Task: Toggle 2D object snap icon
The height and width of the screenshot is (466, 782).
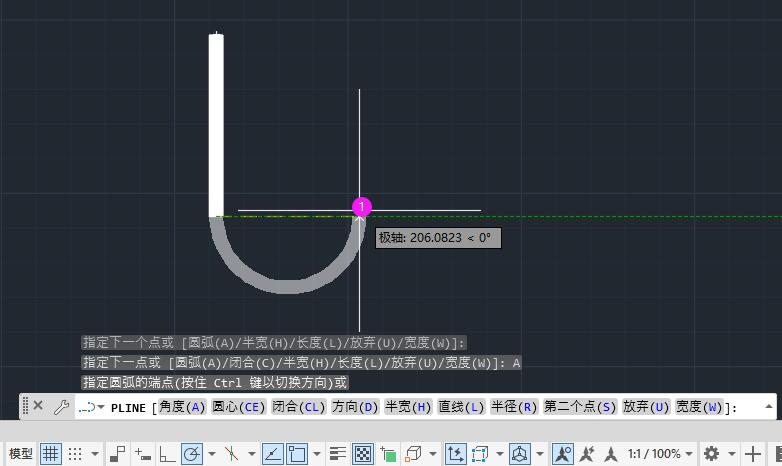Action: click(x=297, y=454)
